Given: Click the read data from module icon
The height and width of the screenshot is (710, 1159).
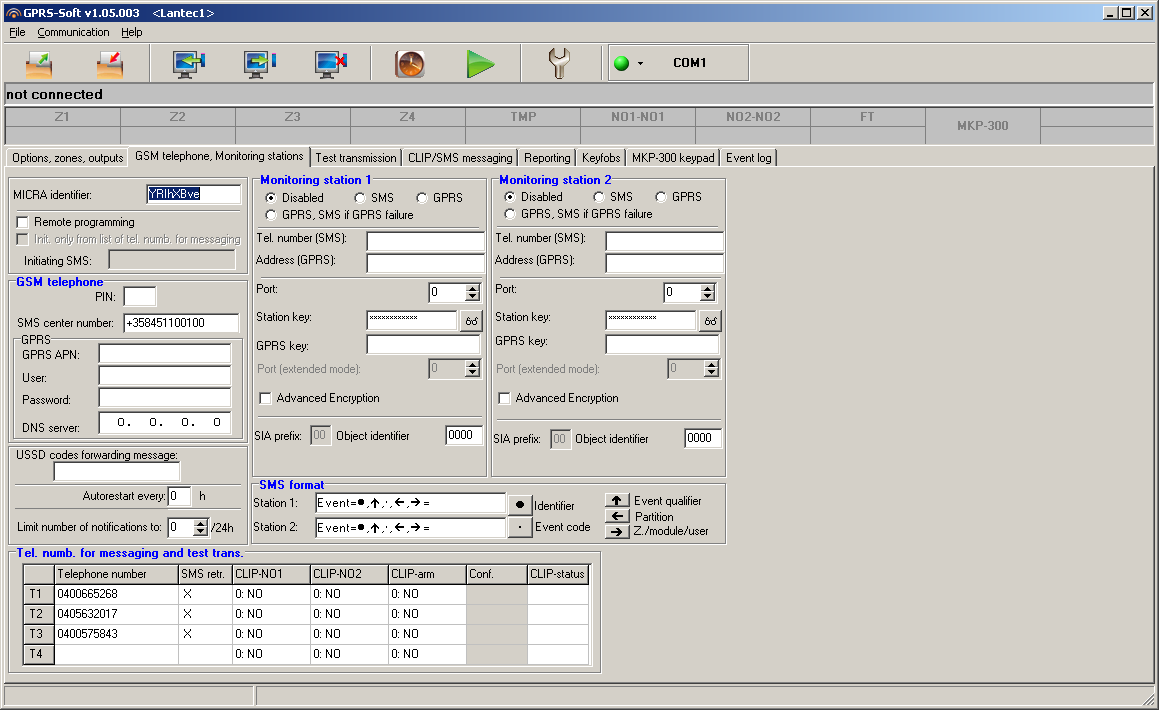Looking at the screenshot, I should point(188,64).
